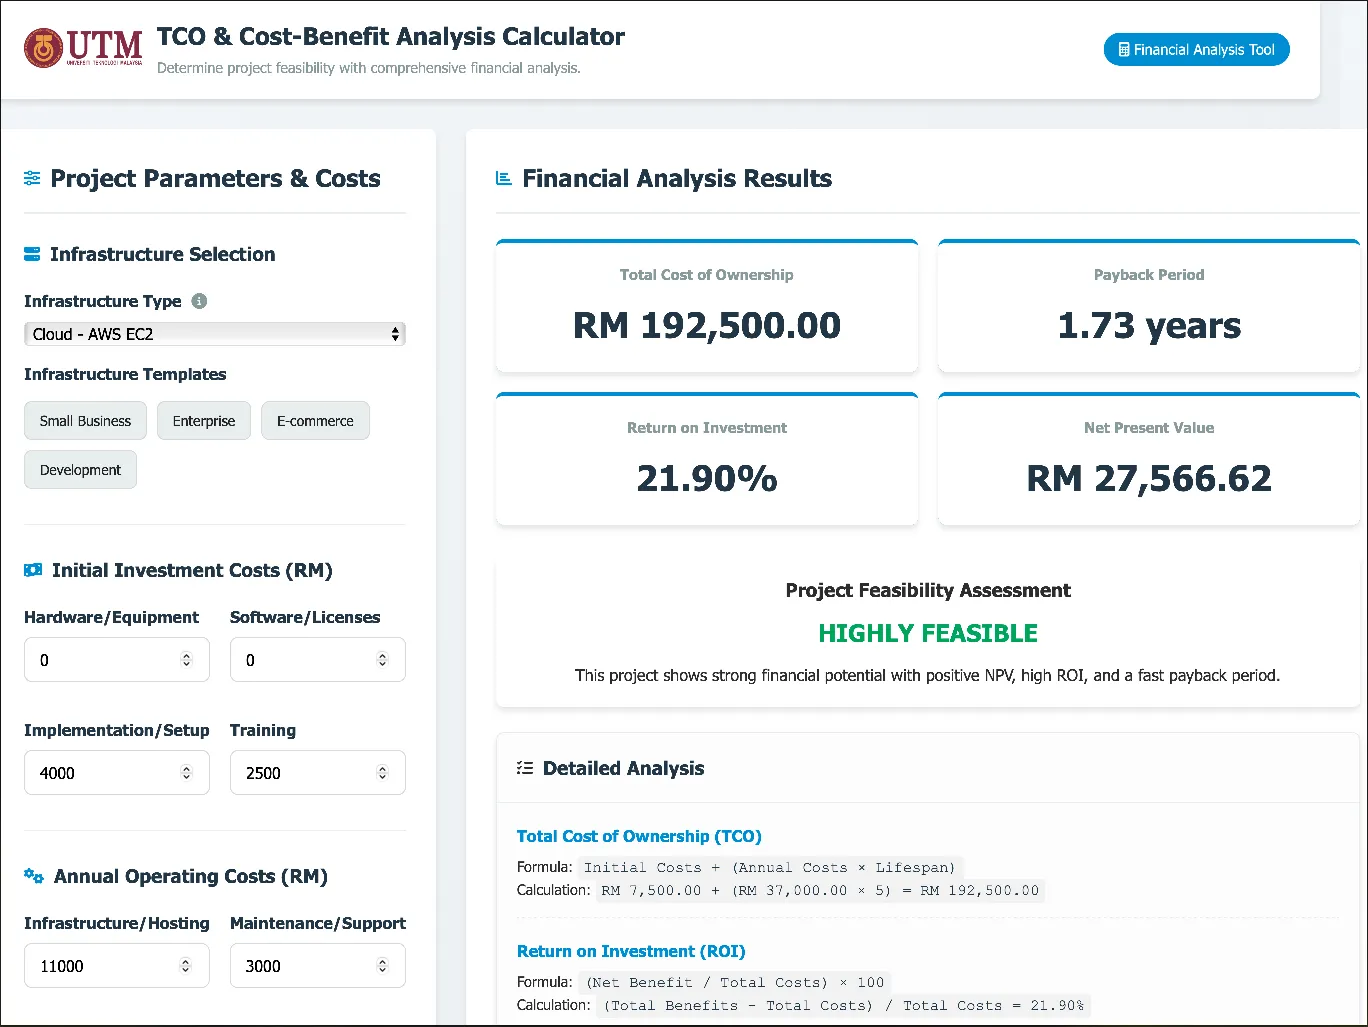Viewport: 1368px width, 1027px height.
Task: Click the Hardware/Equipment input field
Action: (105, 660)
